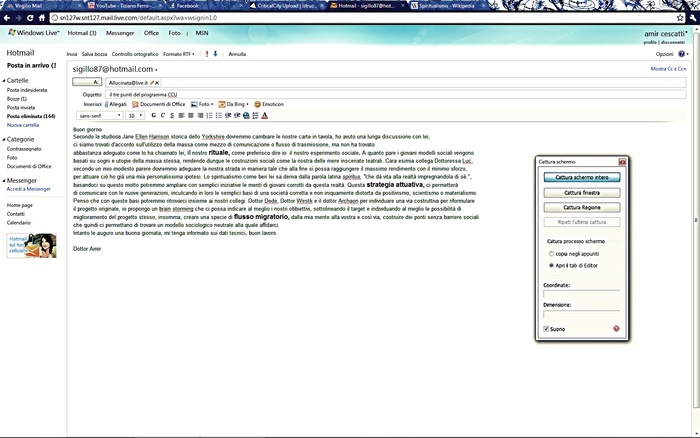Click Cattura finestra button
The height and width of the screenshot is (438, 700).
coord(582,193)
